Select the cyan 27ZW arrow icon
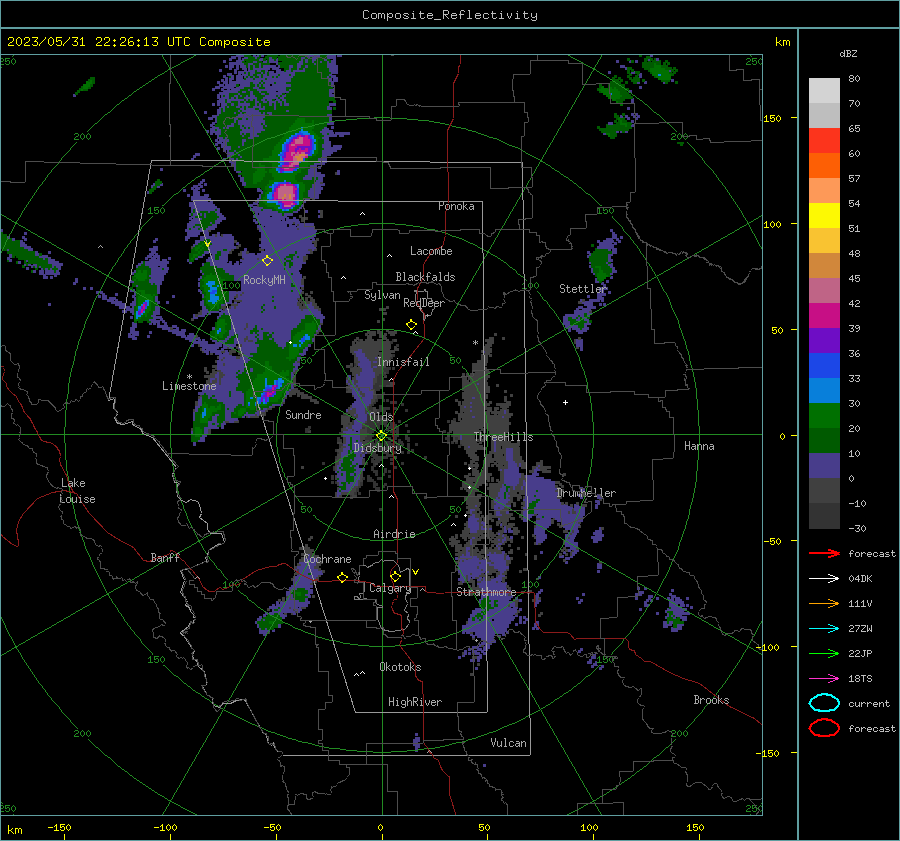The height and width of the screenshot is (841, 900). point(824,629)
